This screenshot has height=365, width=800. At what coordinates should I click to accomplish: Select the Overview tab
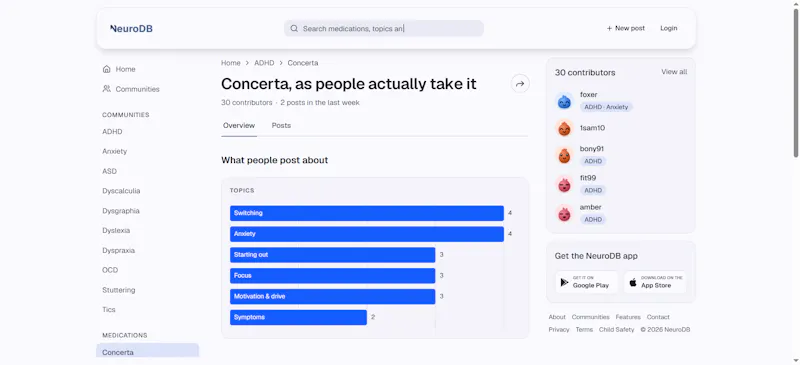tap(239, 126)
